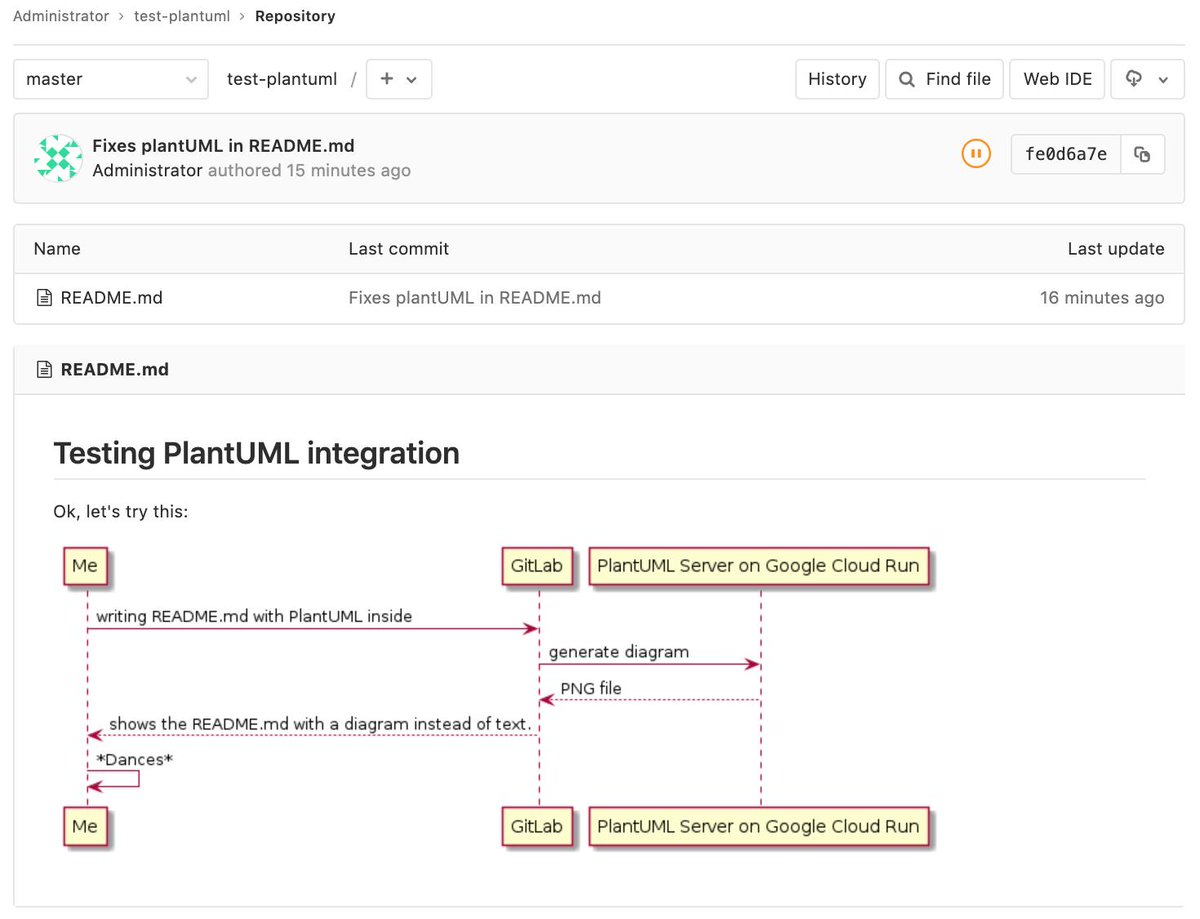Go to Administrator in breadcrumb
The image size is (1200, 919).
click(x=61, y=16)
